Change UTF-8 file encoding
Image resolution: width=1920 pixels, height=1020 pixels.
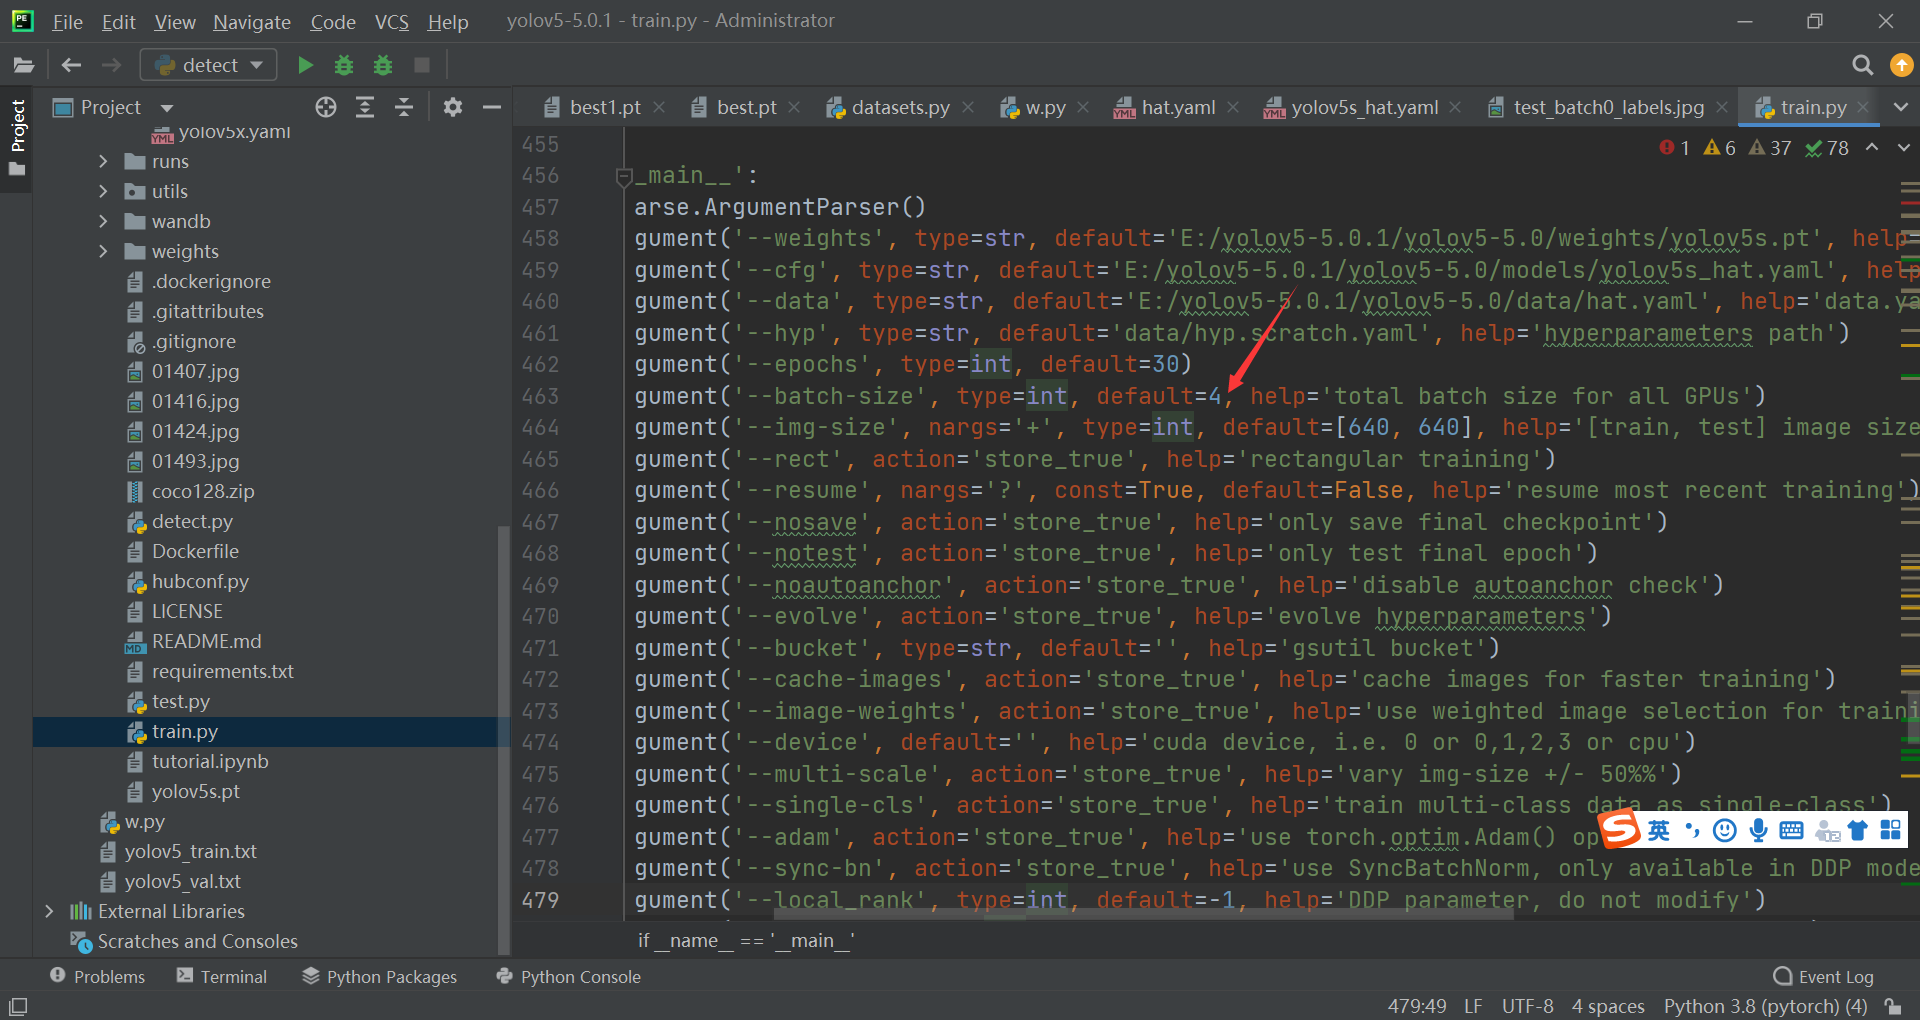1527,1006
